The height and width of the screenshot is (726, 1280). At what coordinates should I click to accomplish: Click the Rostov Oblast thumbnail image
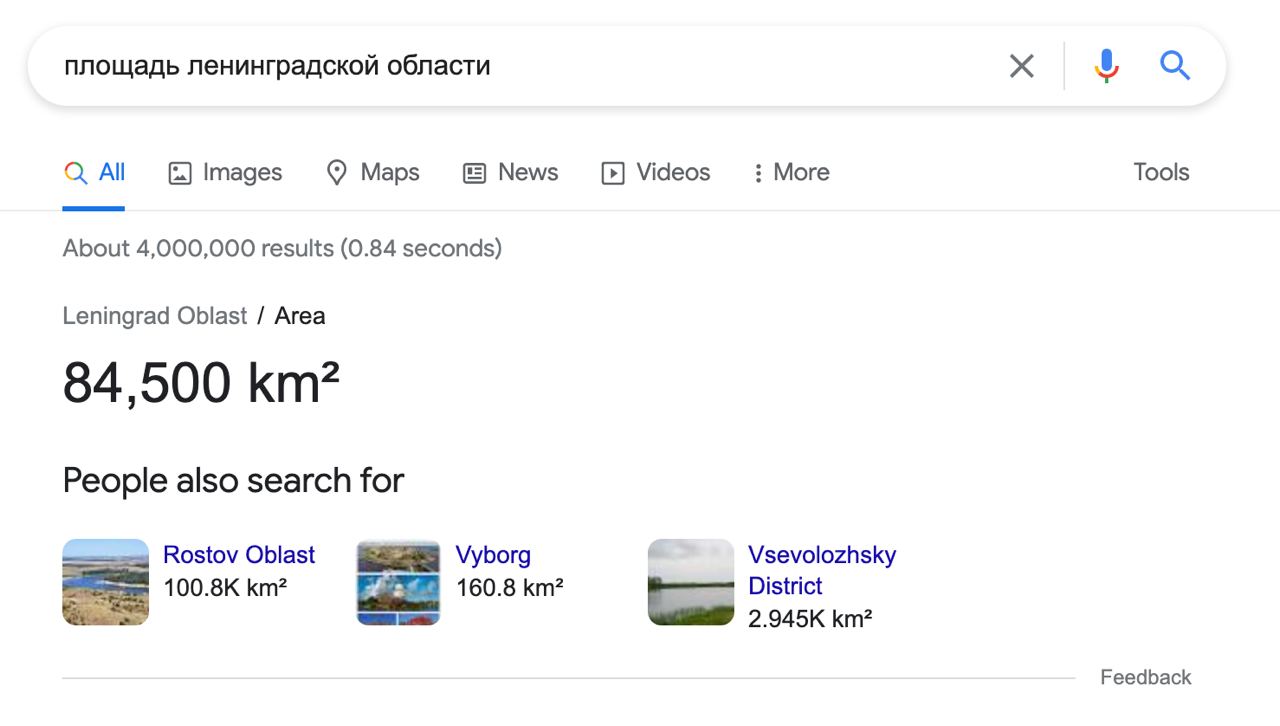[105, 582]
